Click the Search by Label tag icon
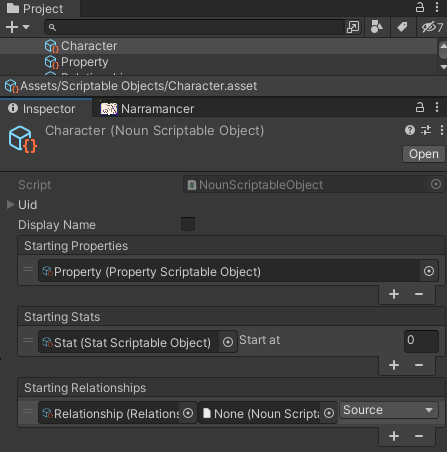The image size is (447, 452). point(402,27)
